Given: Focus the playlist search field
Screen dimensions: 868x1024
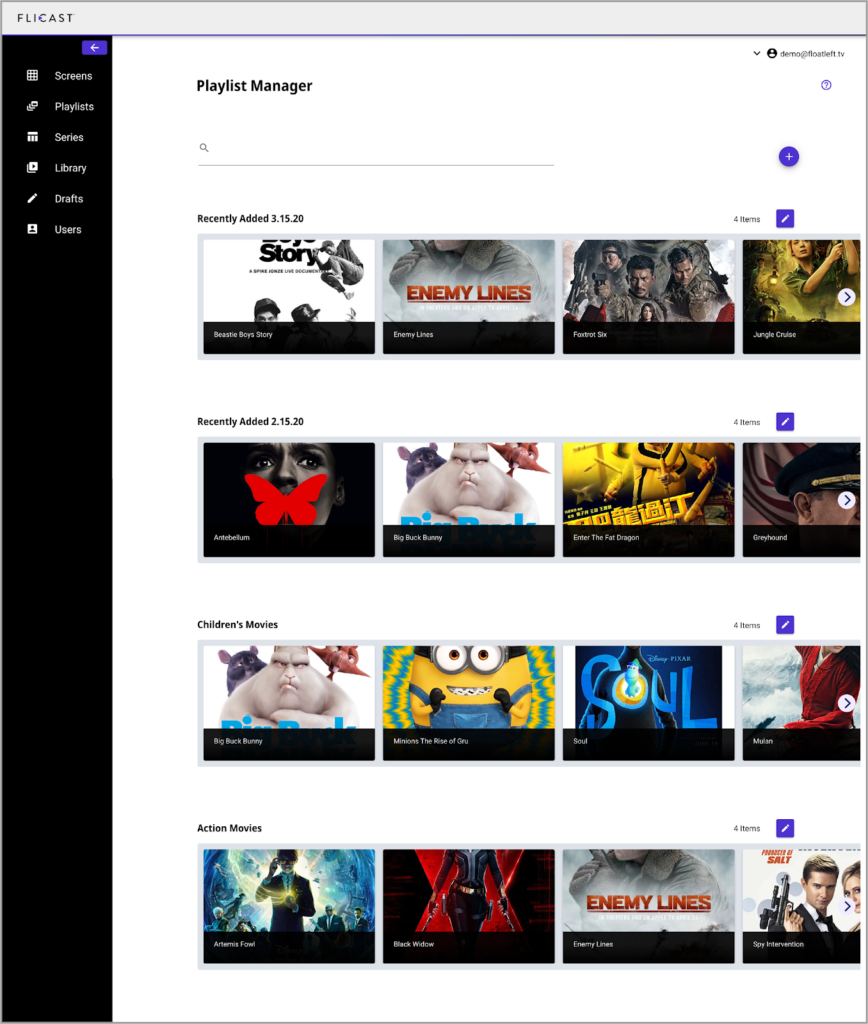Looking at the screenshot, I should (x=376, y=149).
